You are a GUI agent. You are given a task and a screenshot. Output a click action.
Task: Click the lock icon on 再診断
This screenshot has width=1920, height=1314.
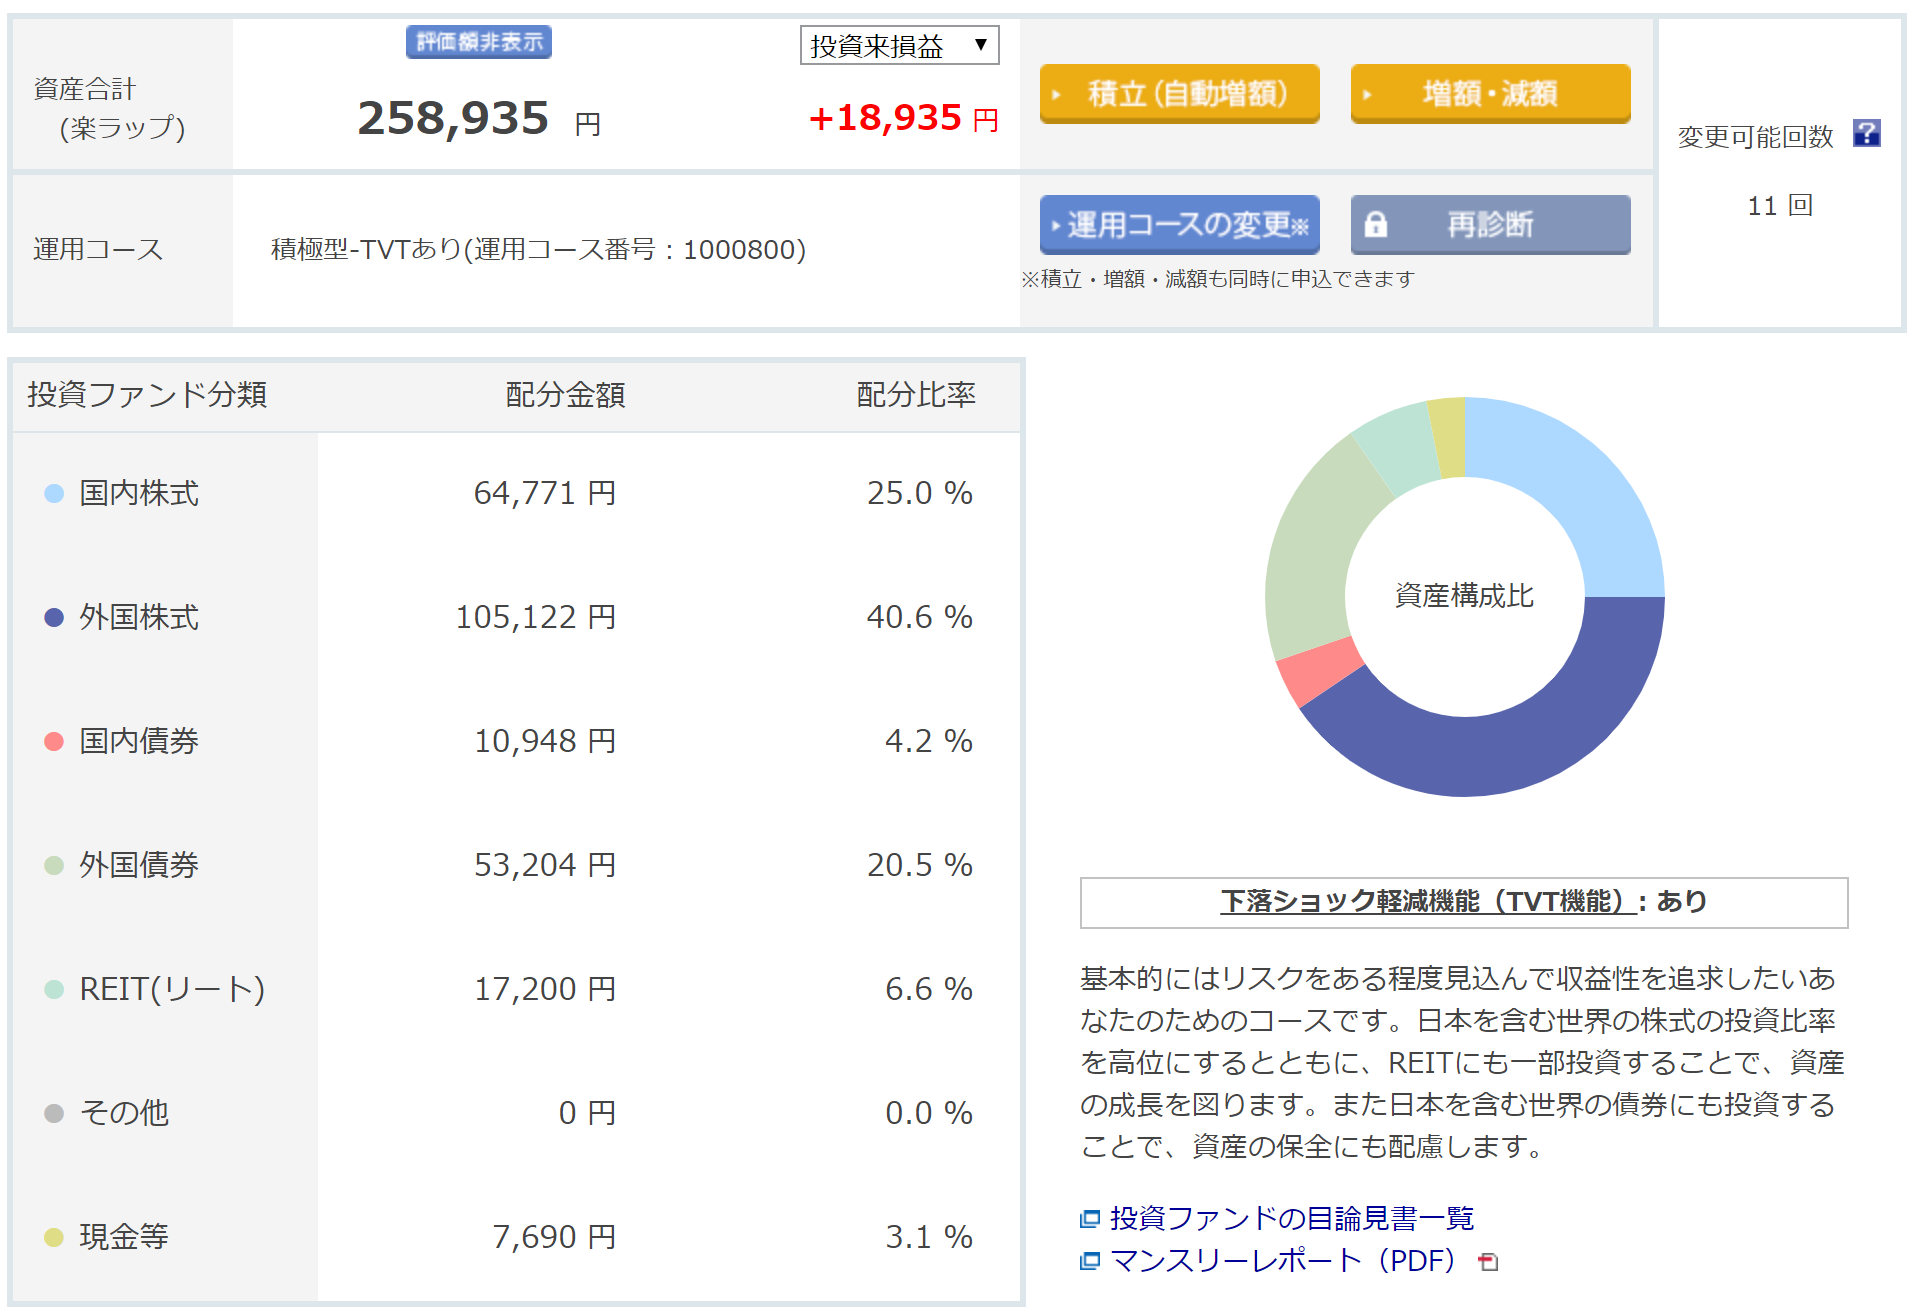(1376, 224)
